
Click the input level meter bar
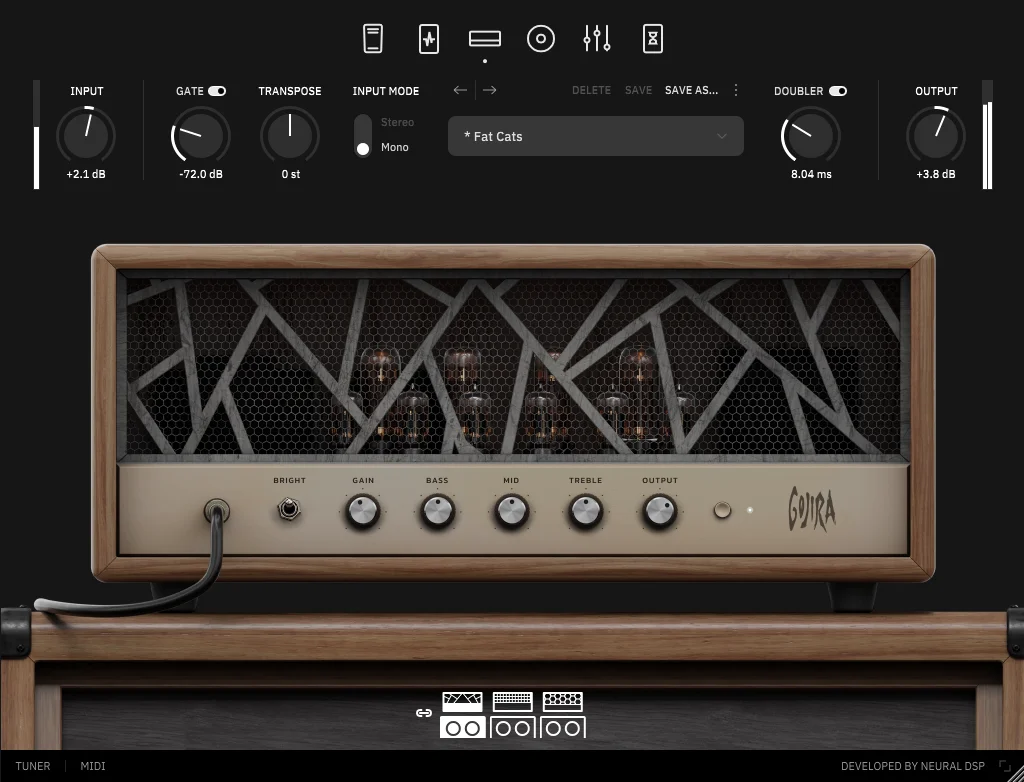pos(37,135)
